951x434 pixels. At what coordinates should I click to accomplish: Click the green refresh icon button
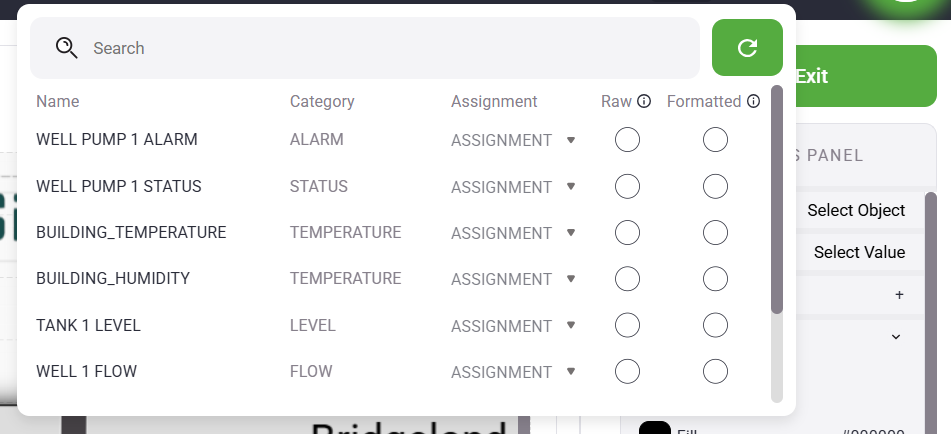tap(747, 48)
